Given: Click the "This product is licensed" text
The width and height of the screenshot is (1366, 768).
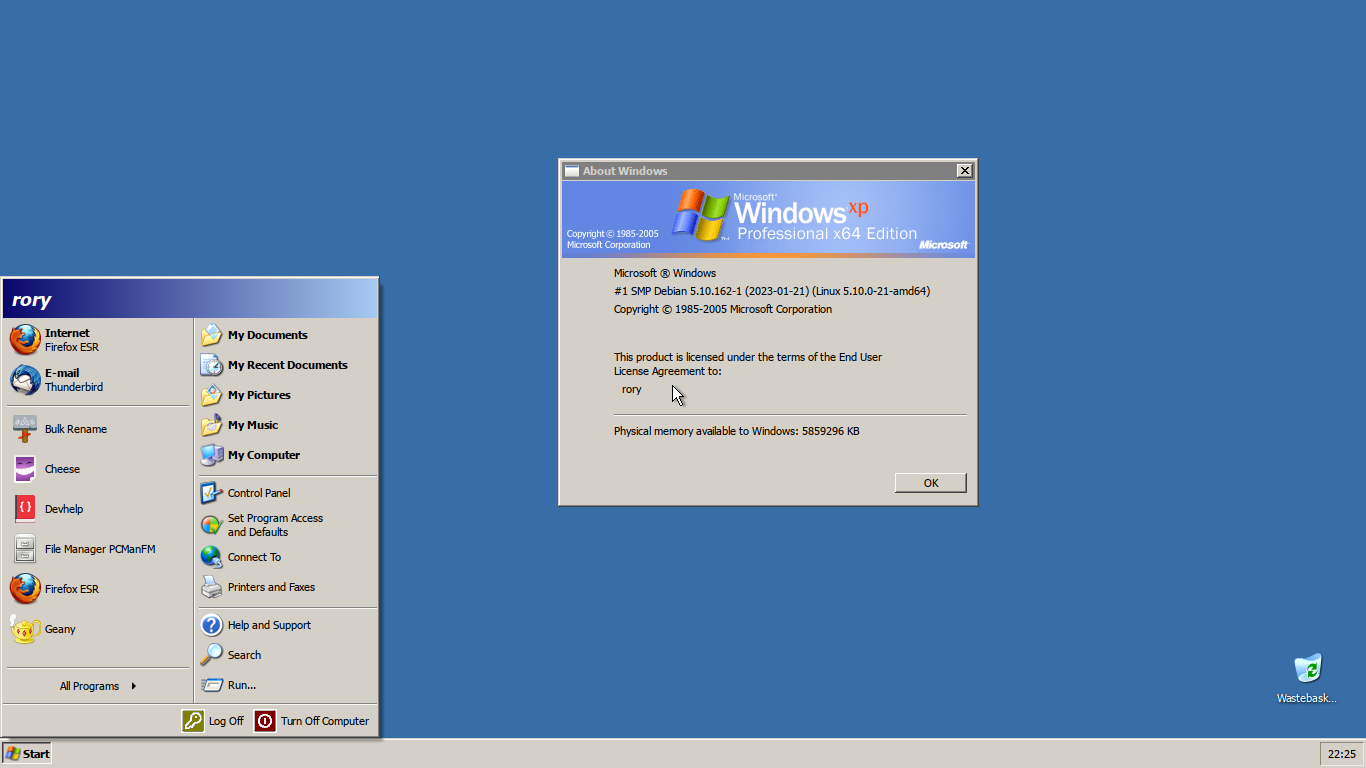Looking at the screenshot, I should pos(748,364).
